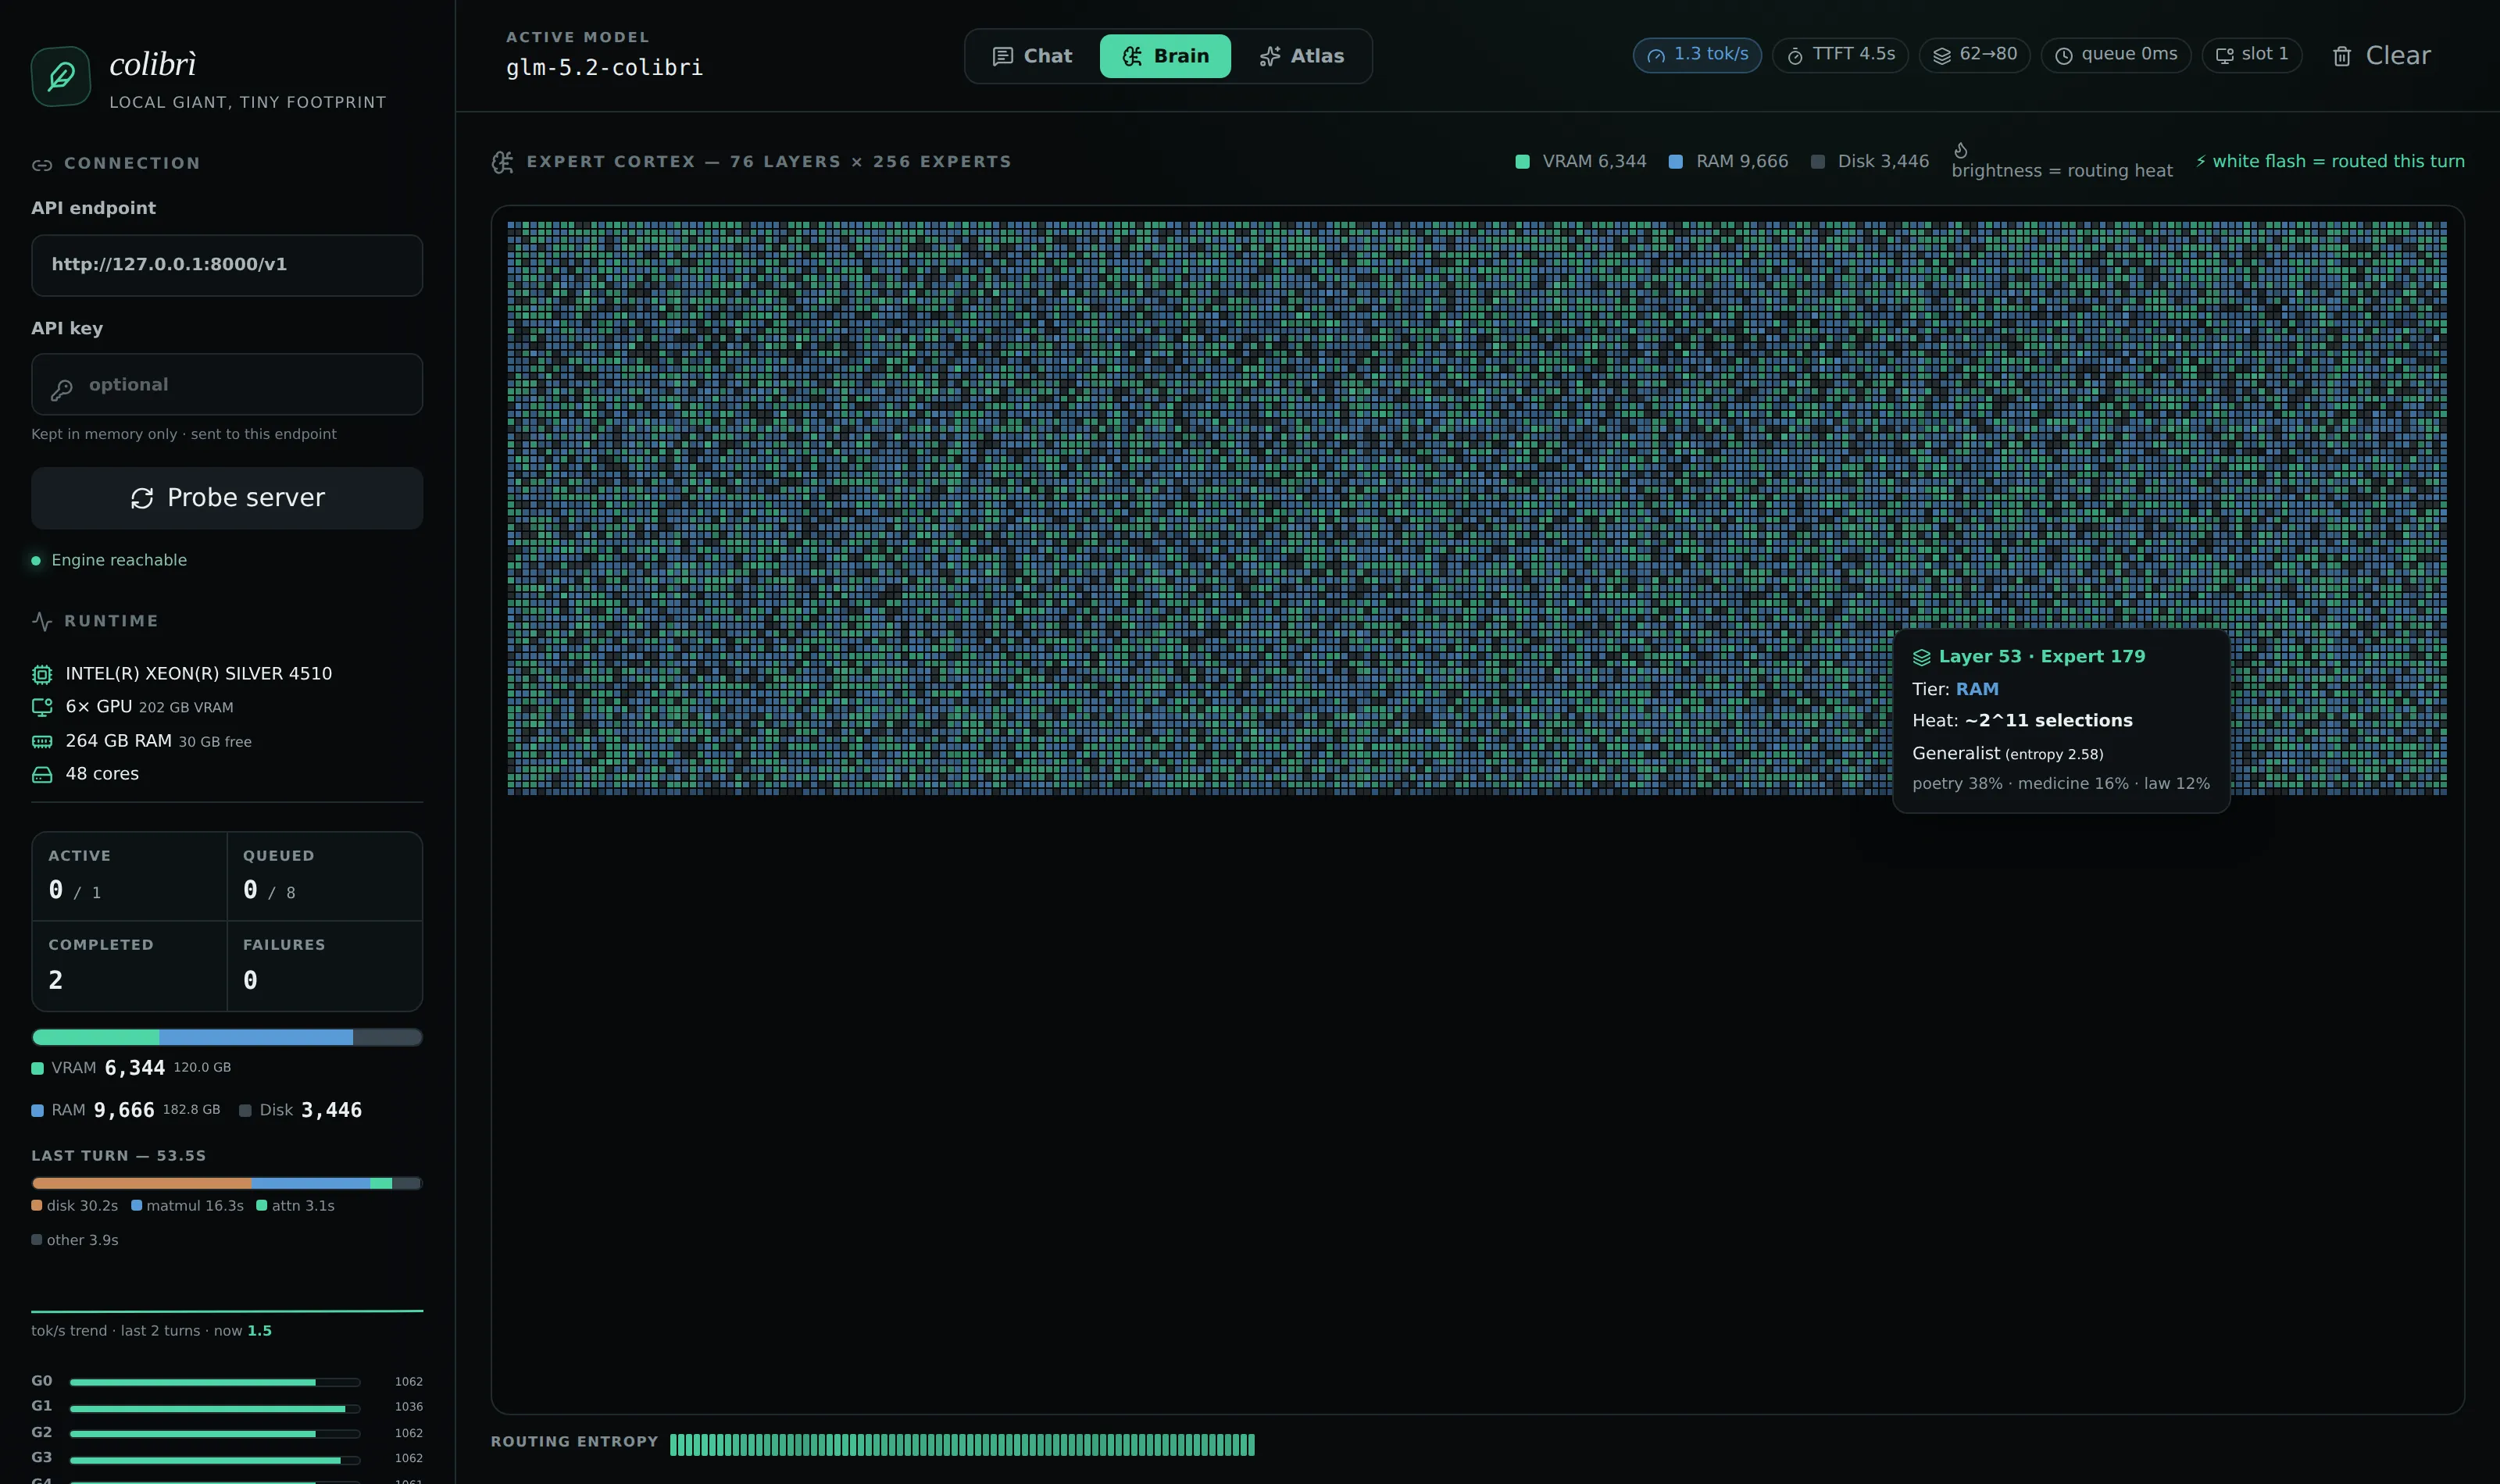Click the memory icon next to 264 GB RAM
This screenshot has height=1484, width=2500.
pyautogui.click(x=42, y=742)
